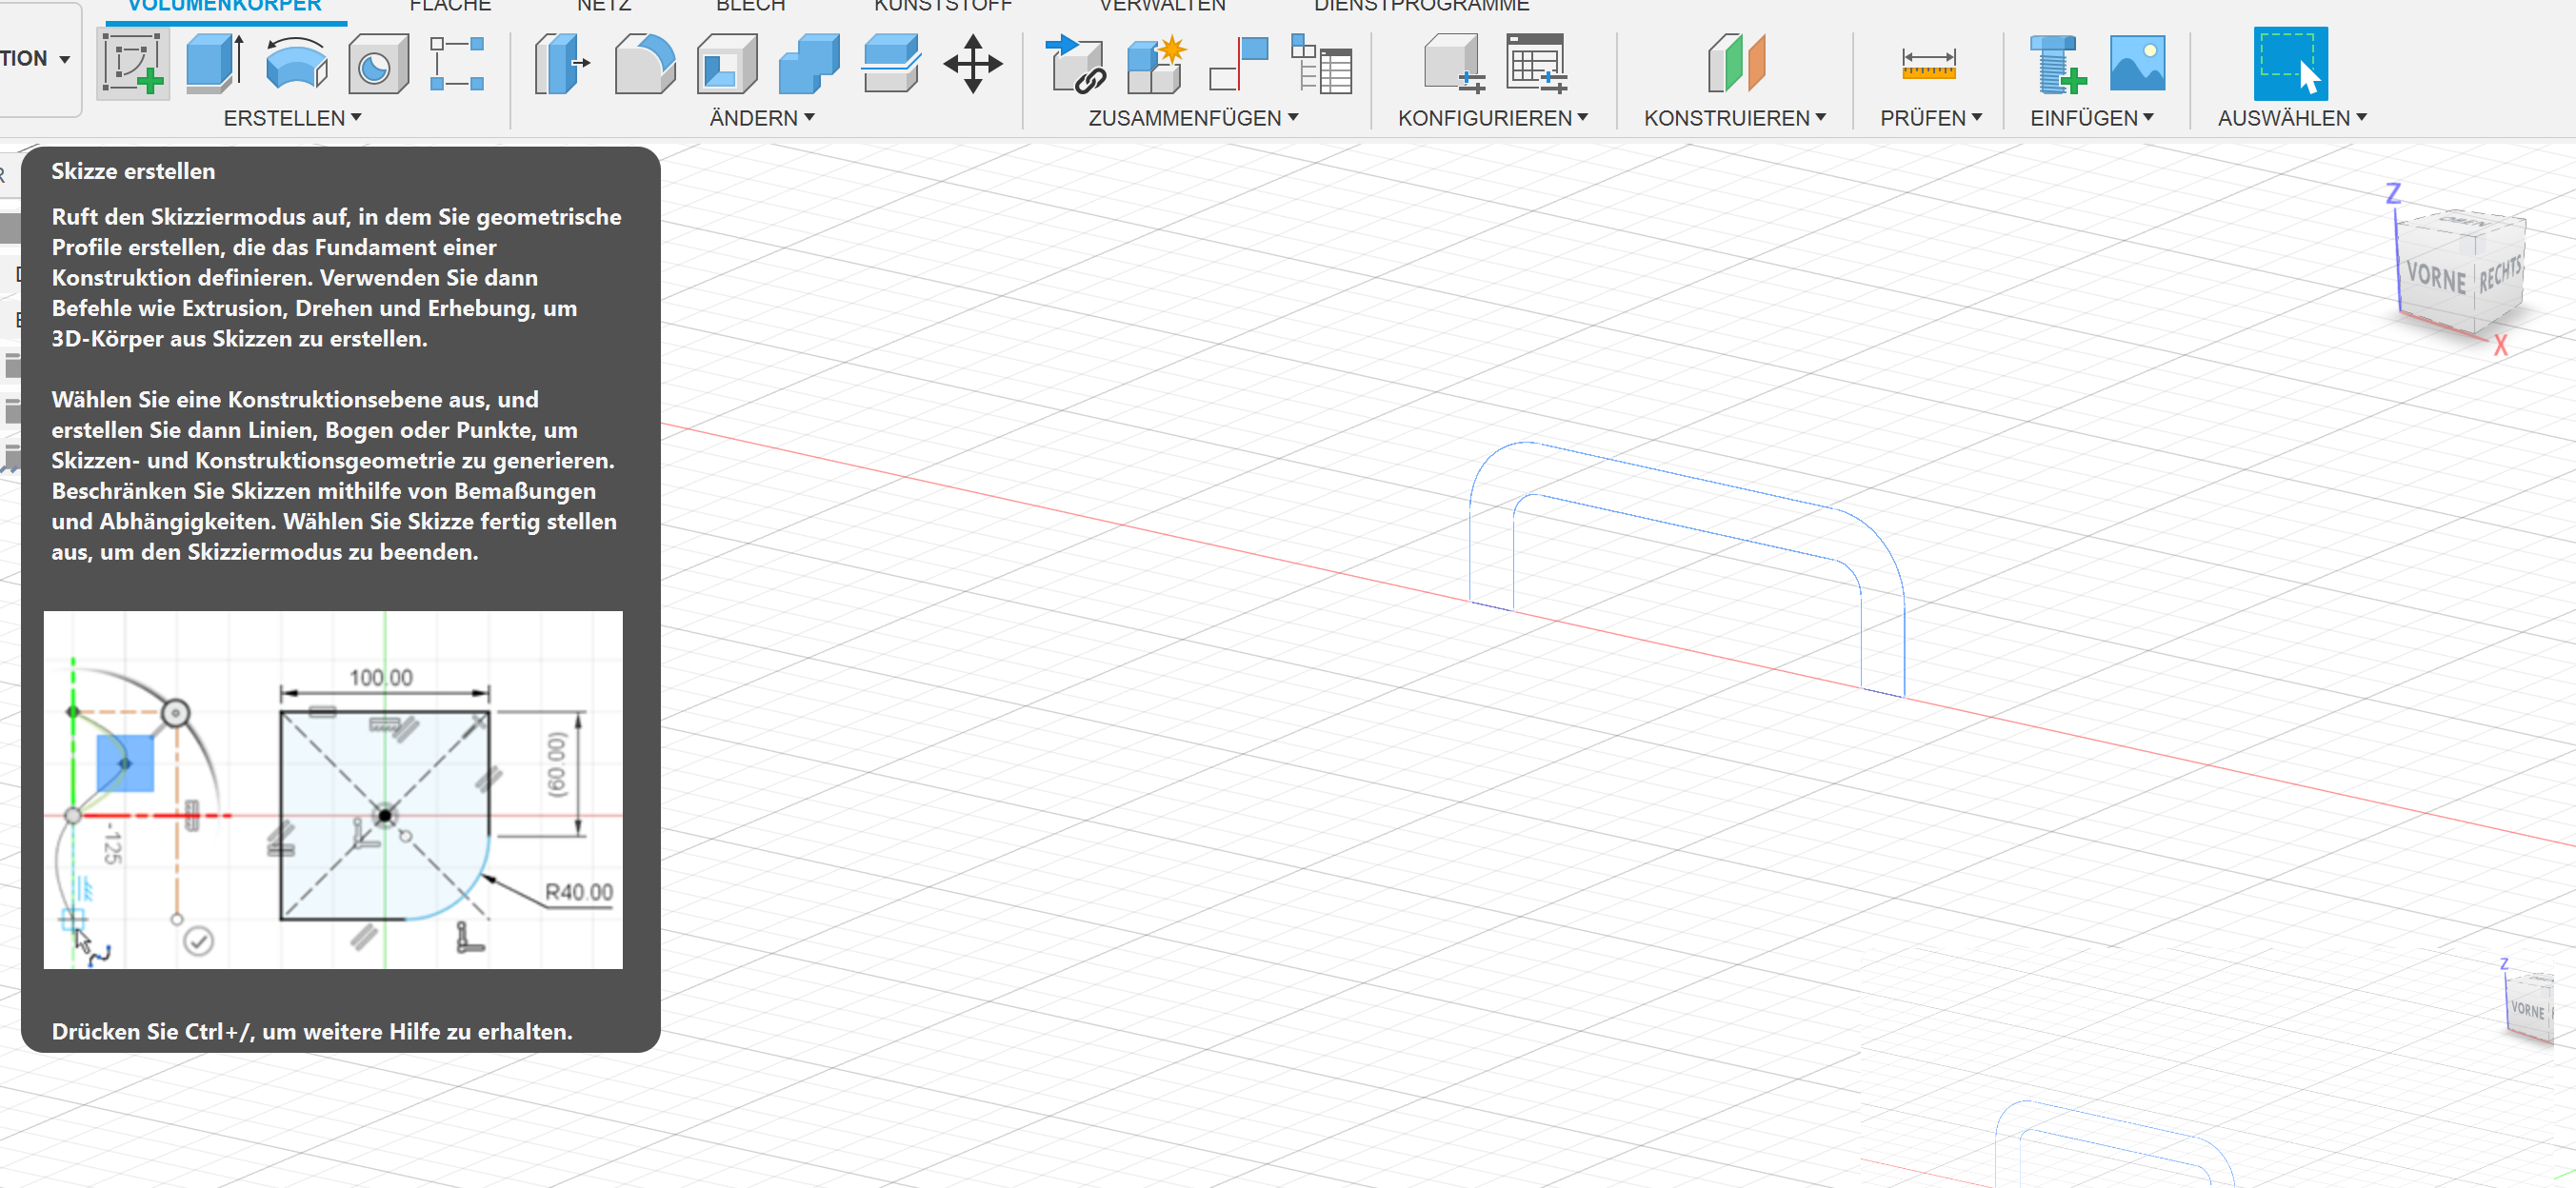Viewport: 2576px width, 1188px height.
Task: Select the construction plane tool
Action: (x=1735, y=64)
